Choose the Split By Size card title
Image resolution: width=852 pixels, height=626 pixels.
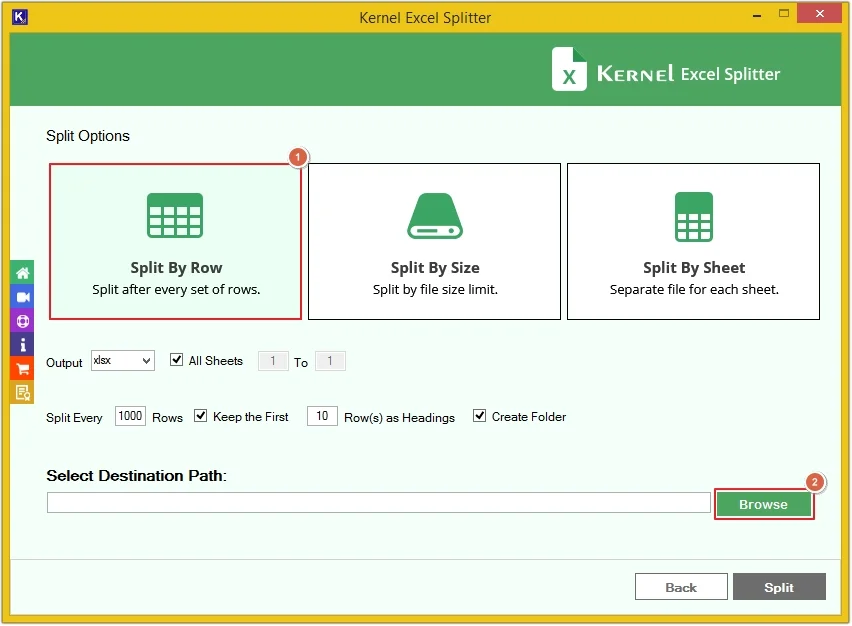435,268
